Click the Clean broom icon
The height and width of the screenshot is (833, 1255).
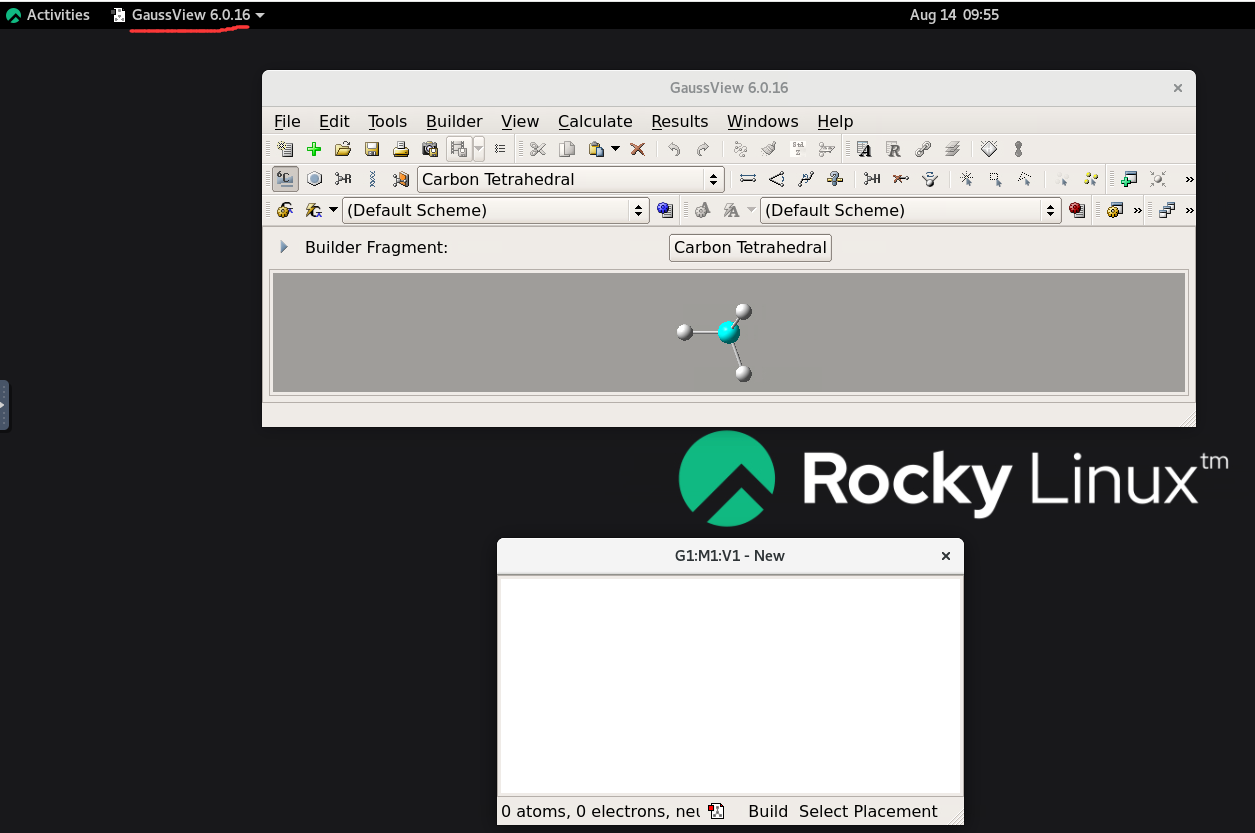pos(769,149)
